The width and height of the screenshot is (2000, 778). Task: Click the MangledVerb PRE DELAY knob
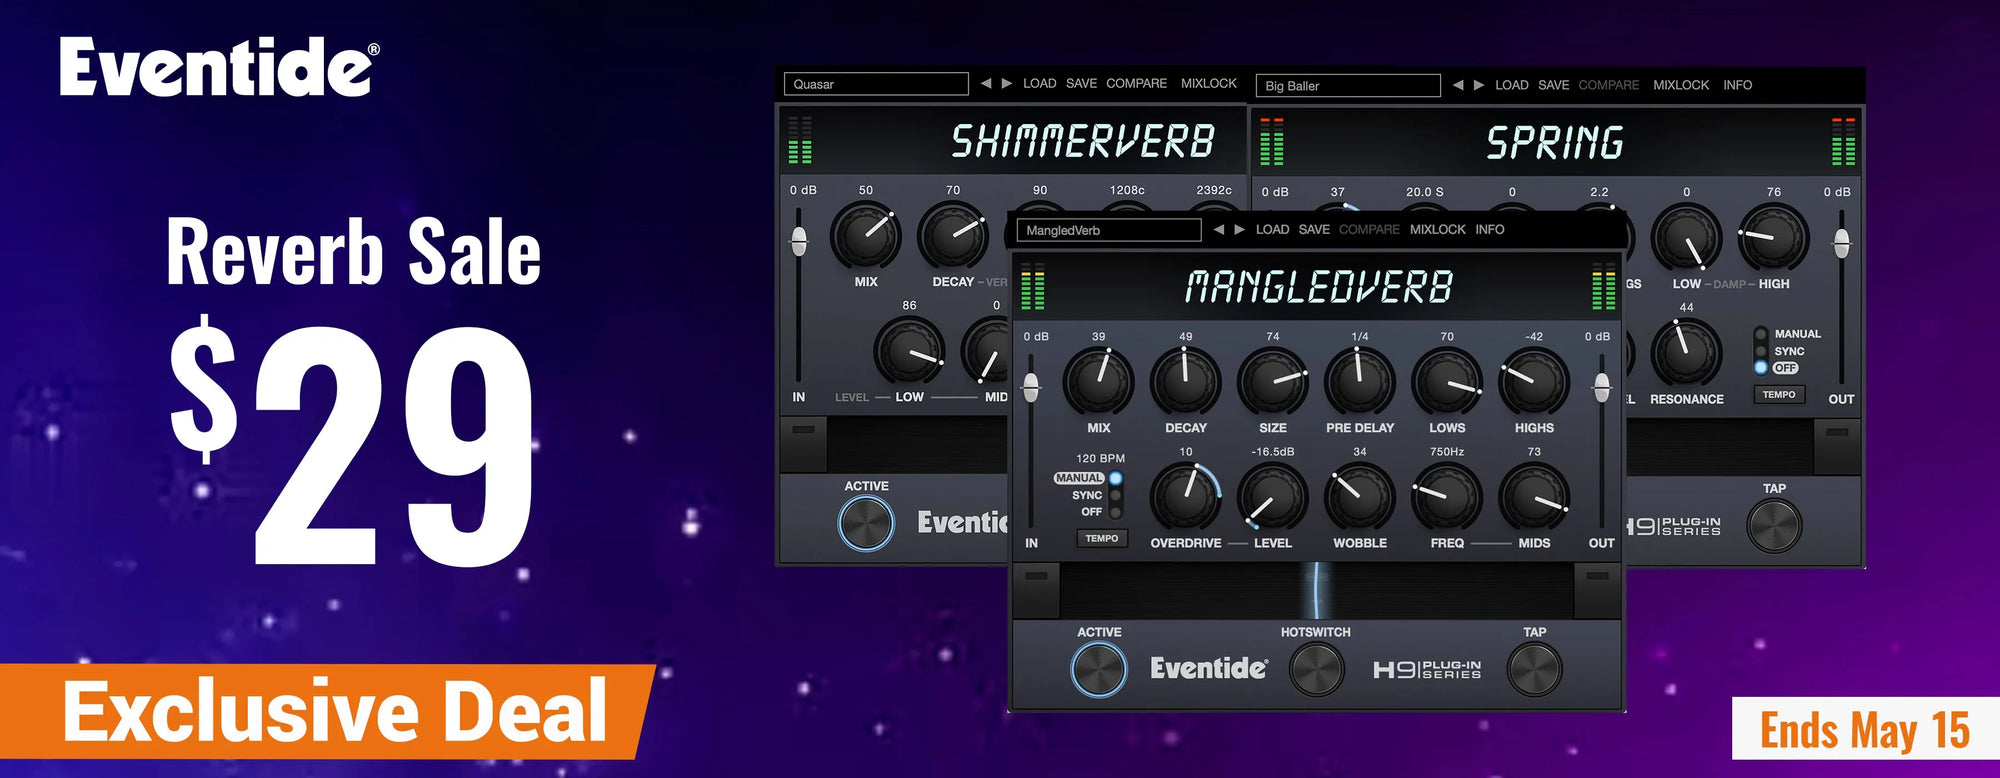tap(1359, 382)
